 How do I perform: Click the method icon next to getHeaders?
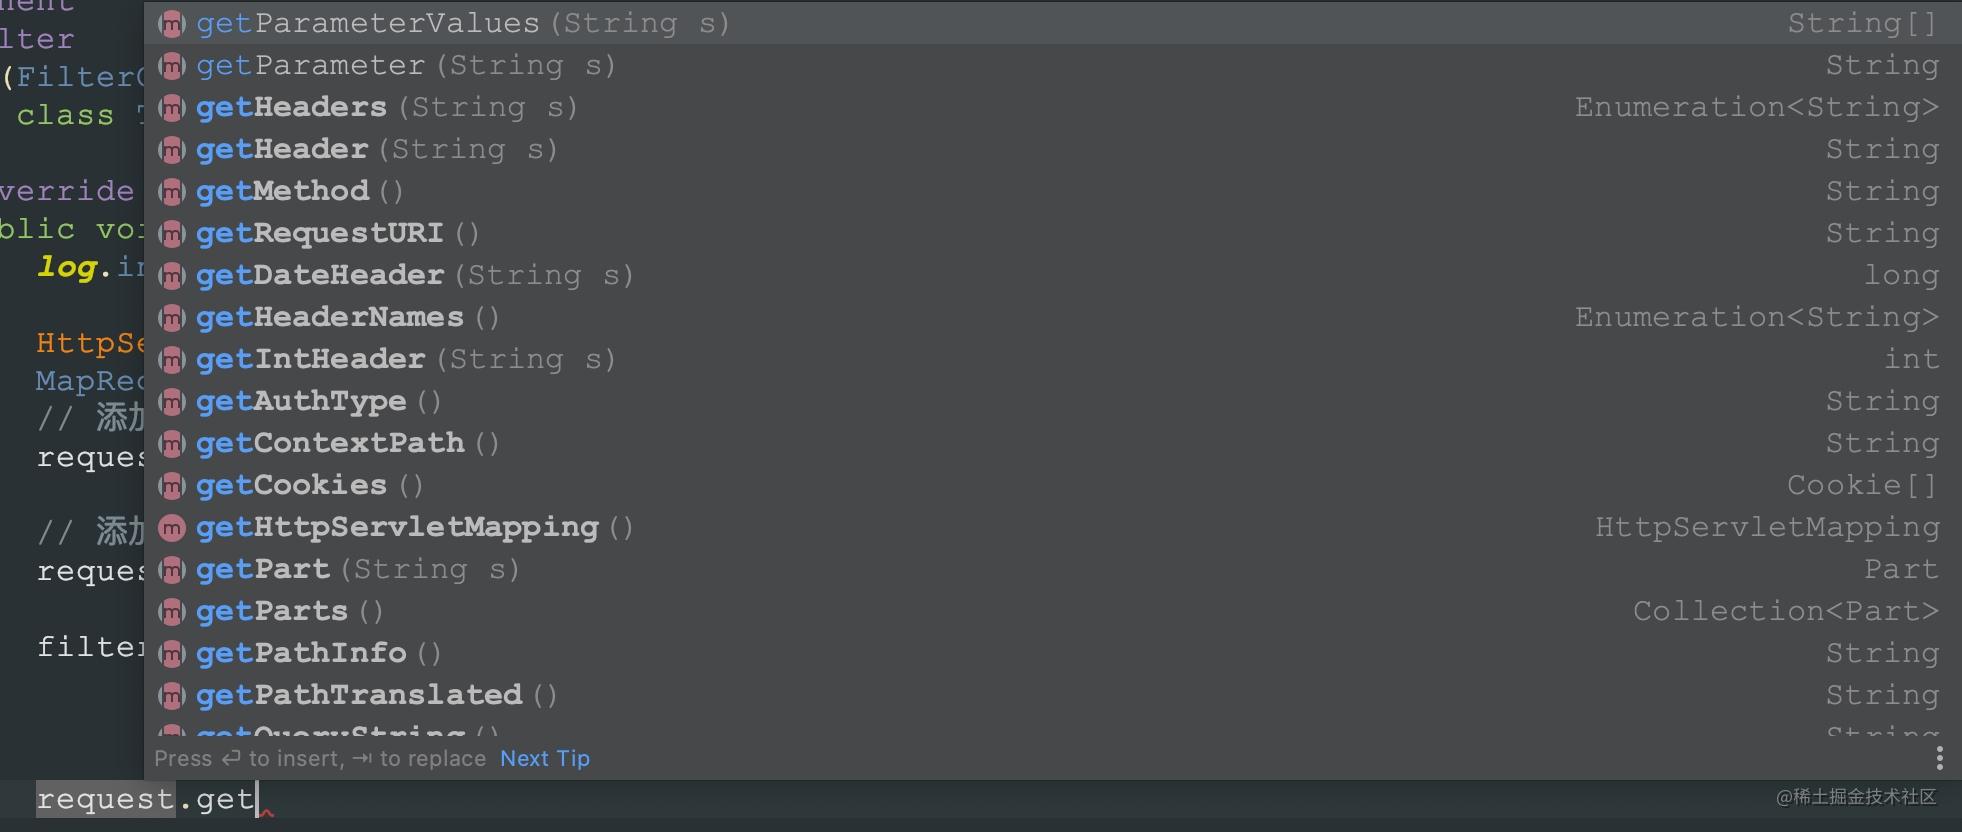click(x=172, y=107)
